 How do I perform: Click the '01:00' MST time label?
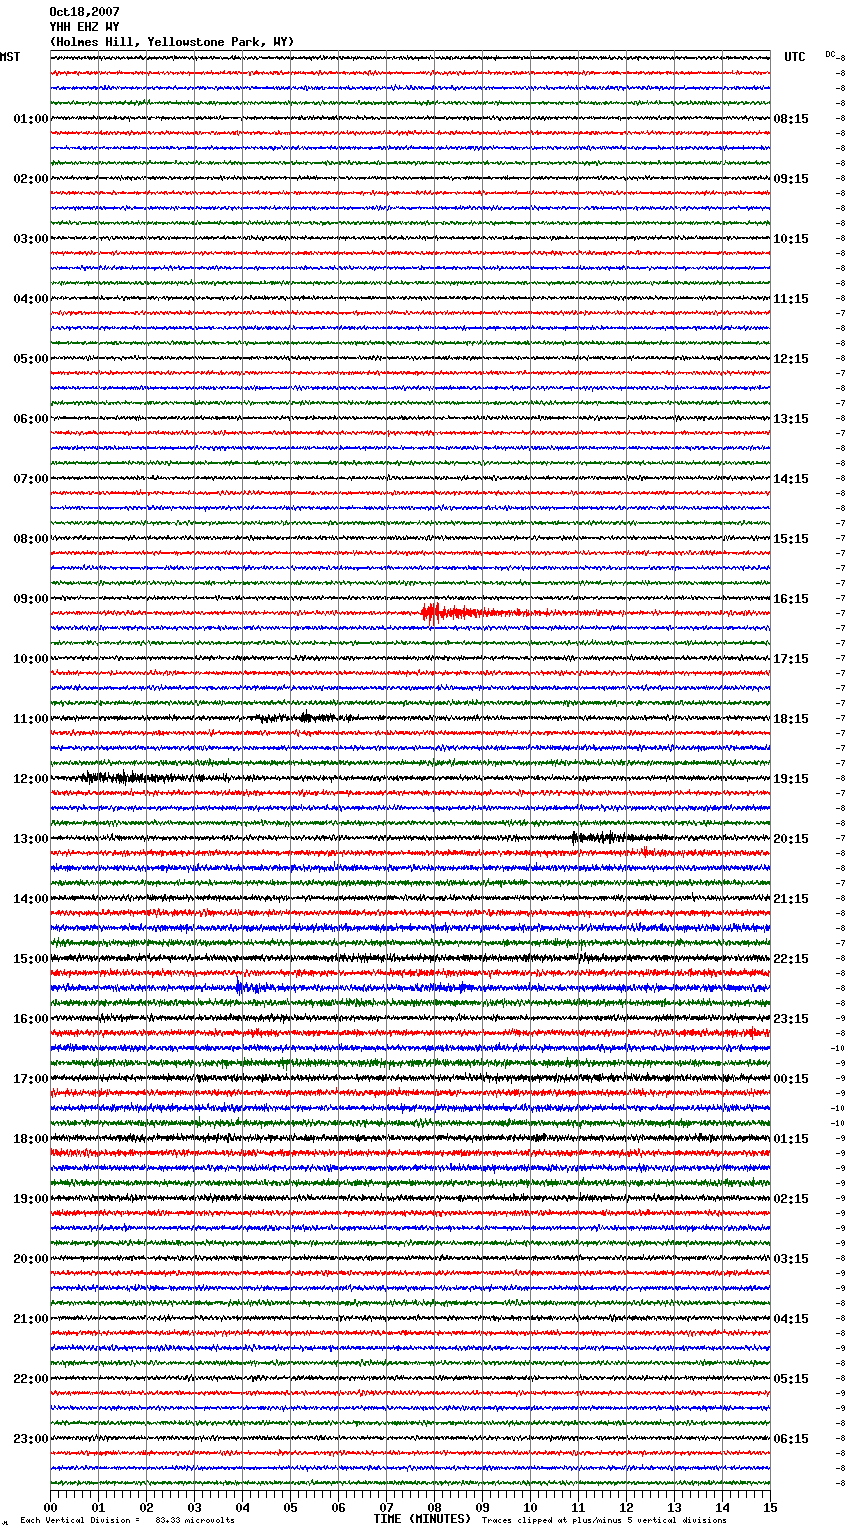pyautogui.click(x=31, y=119)
